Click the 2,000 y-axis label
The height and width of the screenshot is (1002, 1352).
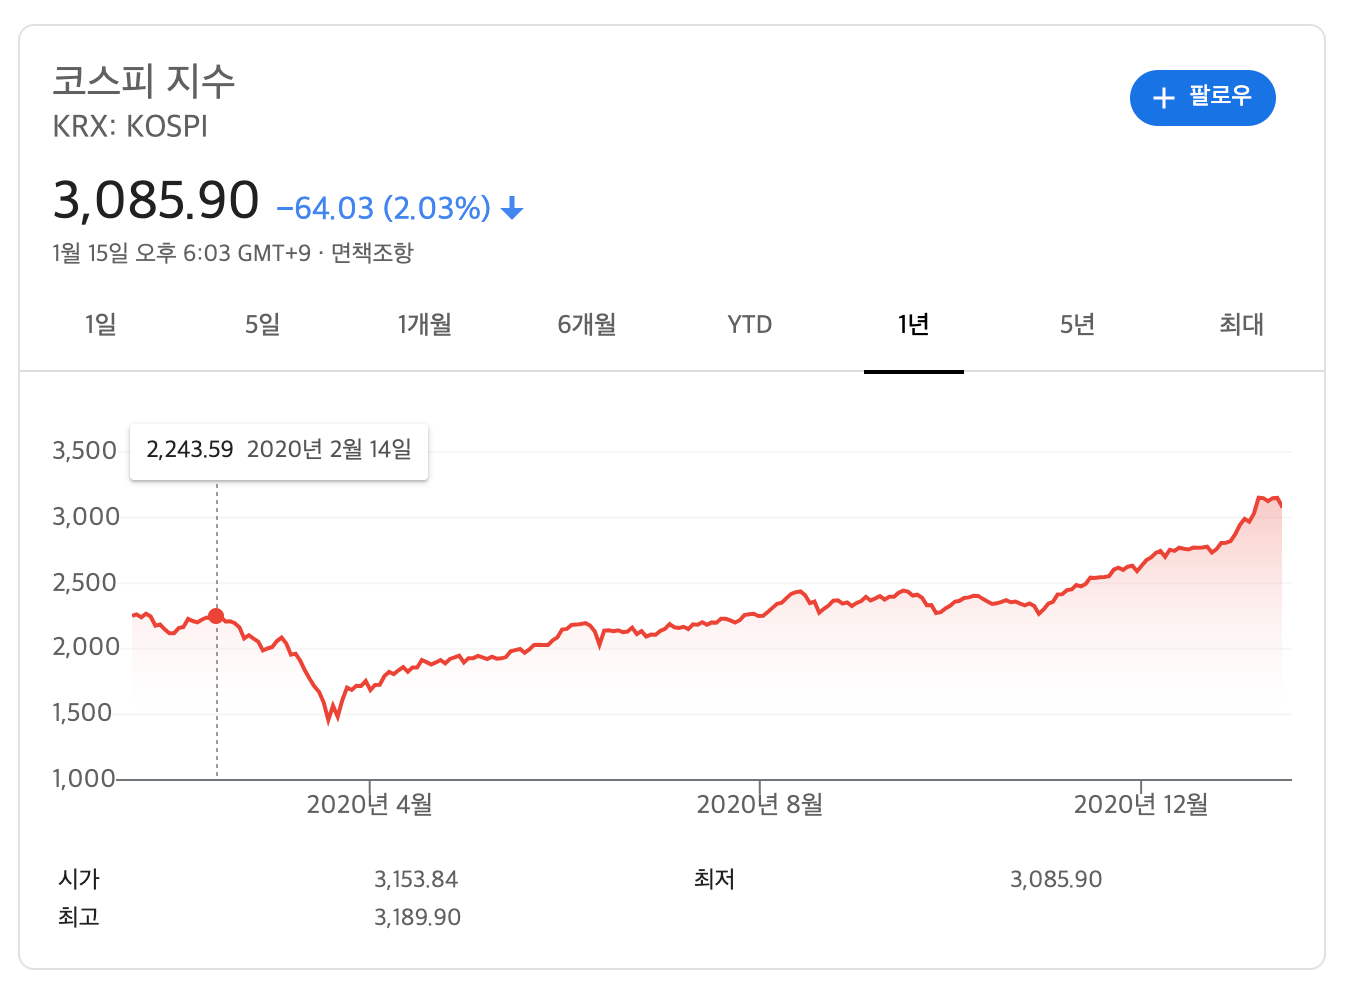coord(86,647)
